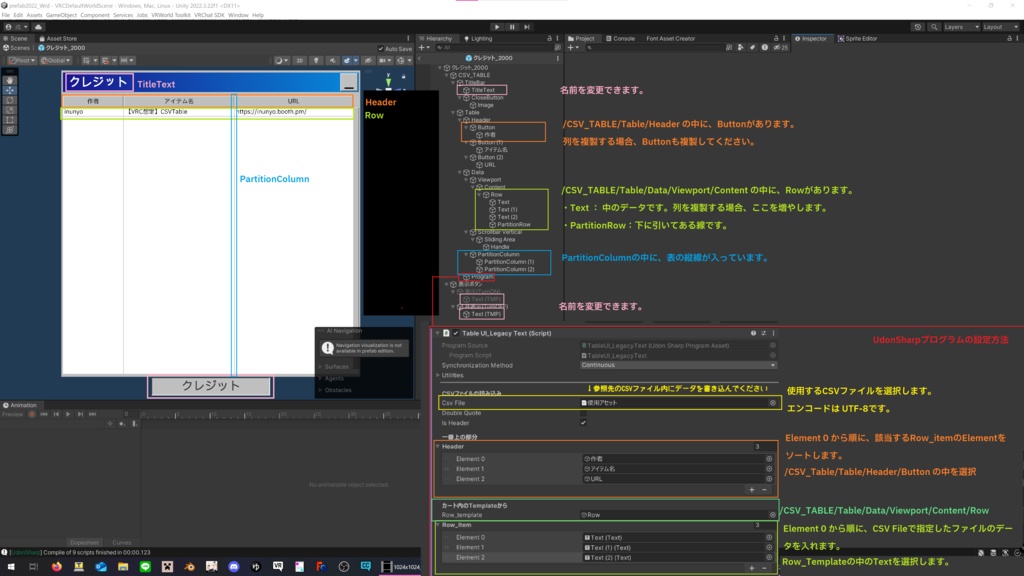The width and height of the screenshot is (1024, 576).
Task: Open the VRChat SDK menu
Action: pos(208,16)
